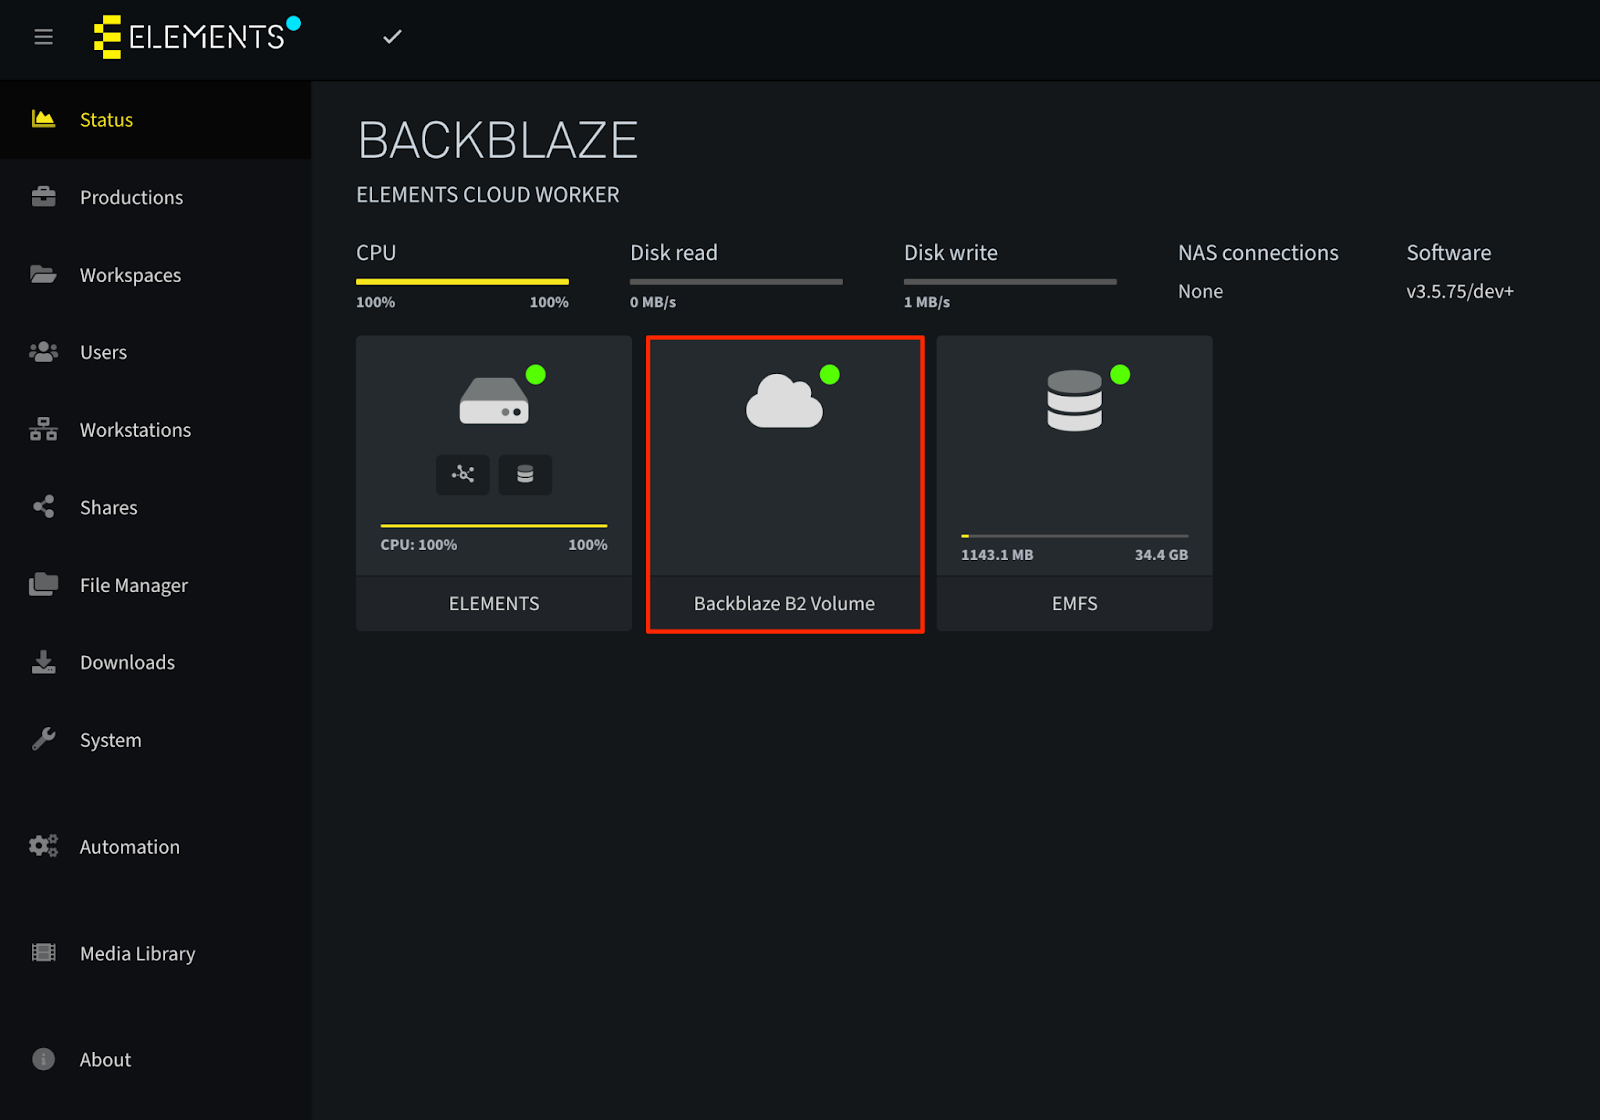Click the Media Library film icon

pos(43,953)
